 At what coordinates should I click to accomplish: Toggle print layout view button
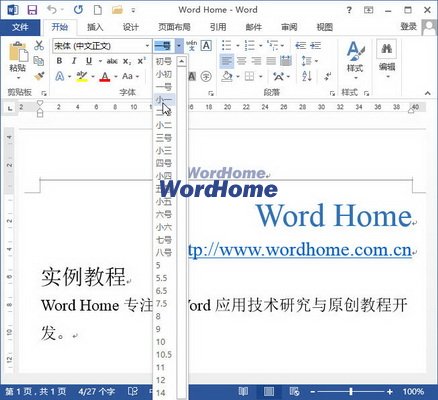[x=269, y=391]
